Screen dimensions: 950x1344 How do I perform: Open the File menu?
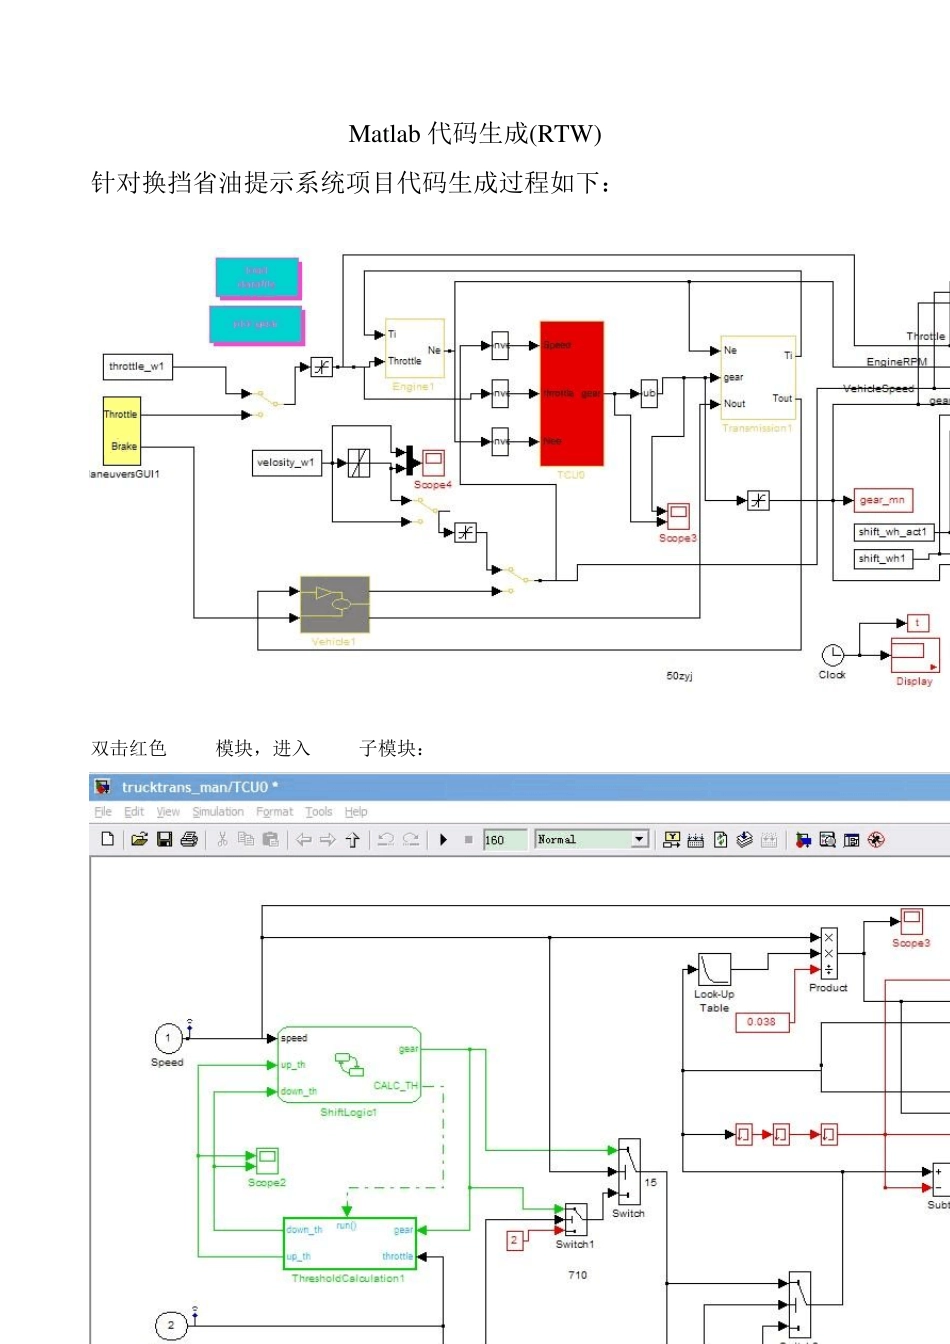tap(103, 812)
